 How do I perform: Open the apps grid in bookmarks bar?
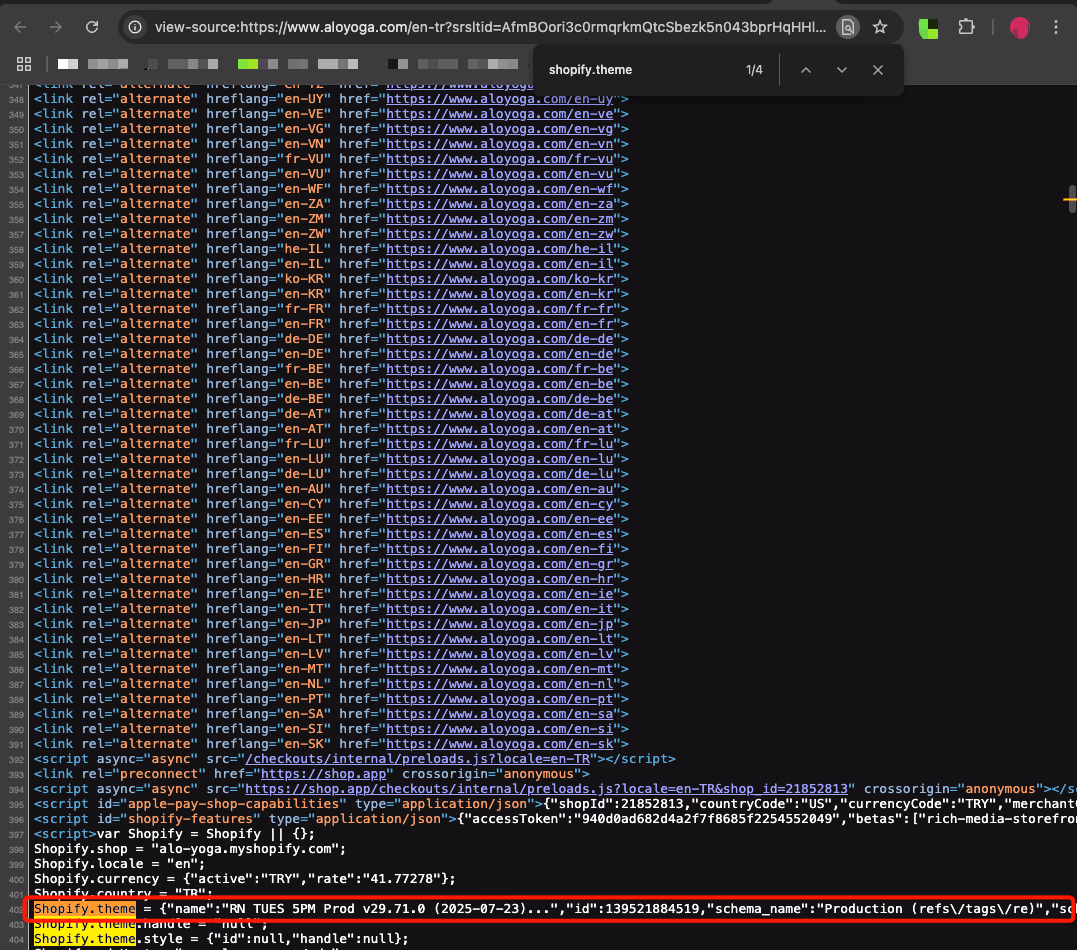pos(24,64)
